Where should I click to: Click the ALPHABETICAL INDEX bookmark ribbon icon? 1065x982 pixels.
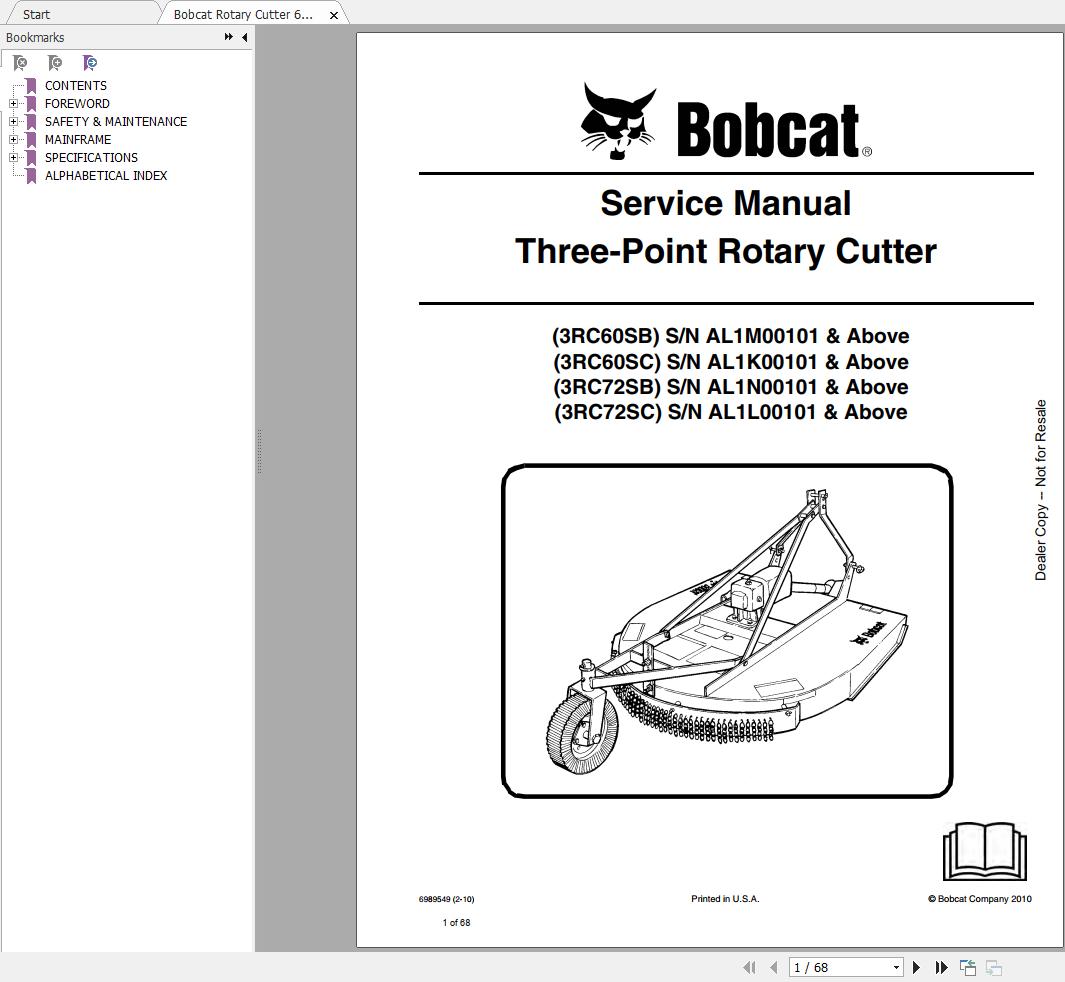point(31,176)
